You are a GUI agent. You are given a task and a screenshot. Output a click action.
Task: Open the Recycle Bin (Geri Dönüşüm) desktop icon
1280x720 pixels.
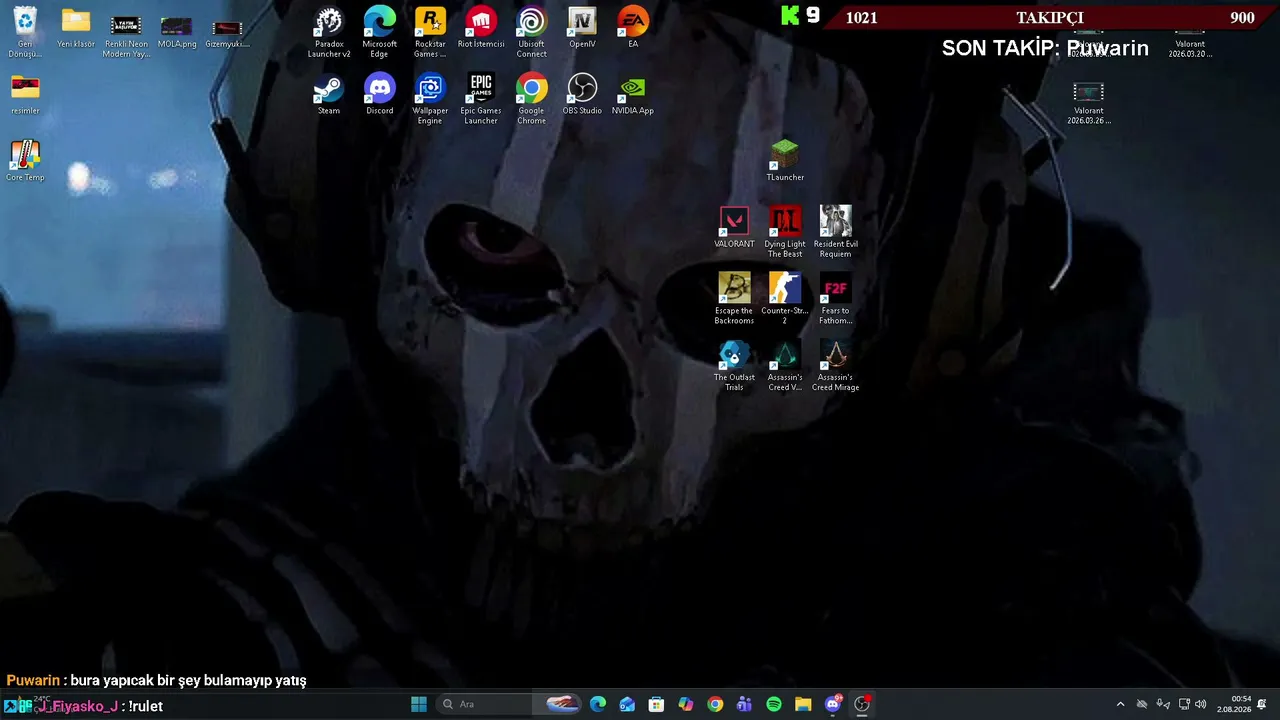pyautogui.click(x=25, y=32)
